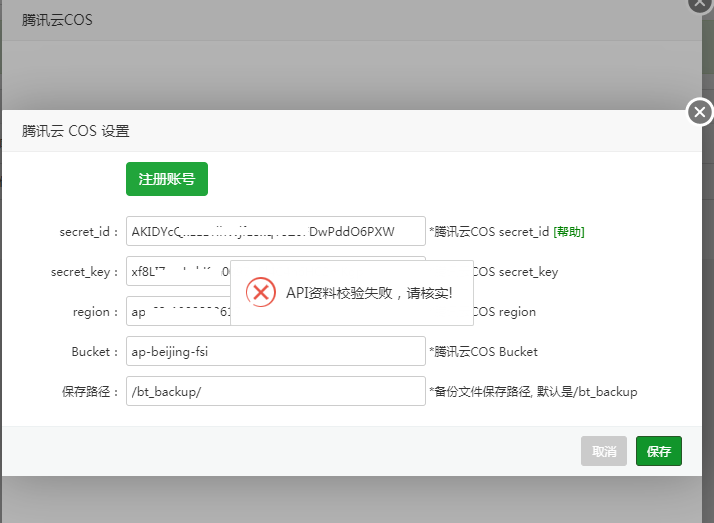714x523 pixels.
Task: Click the error message API资料校验失败，请核实!
Action: 369,293
